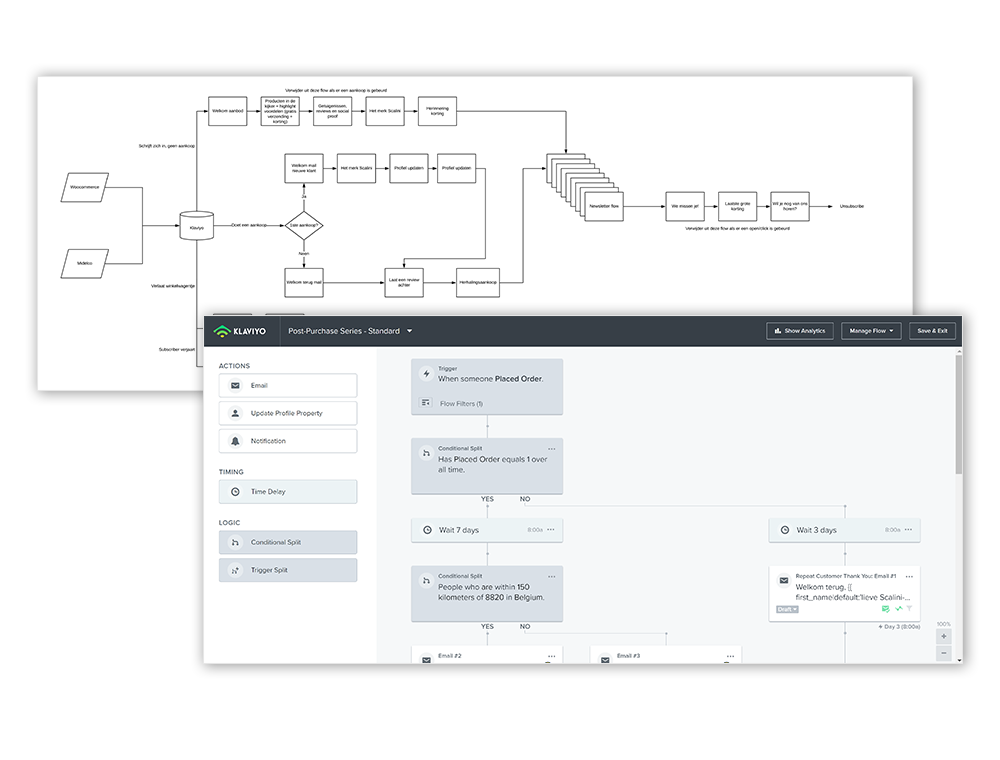This screenshot has height=760, width=1000.
Task: Click the green tracking icon on the email card
Action: pyautogui.click(x=898, y=609)
